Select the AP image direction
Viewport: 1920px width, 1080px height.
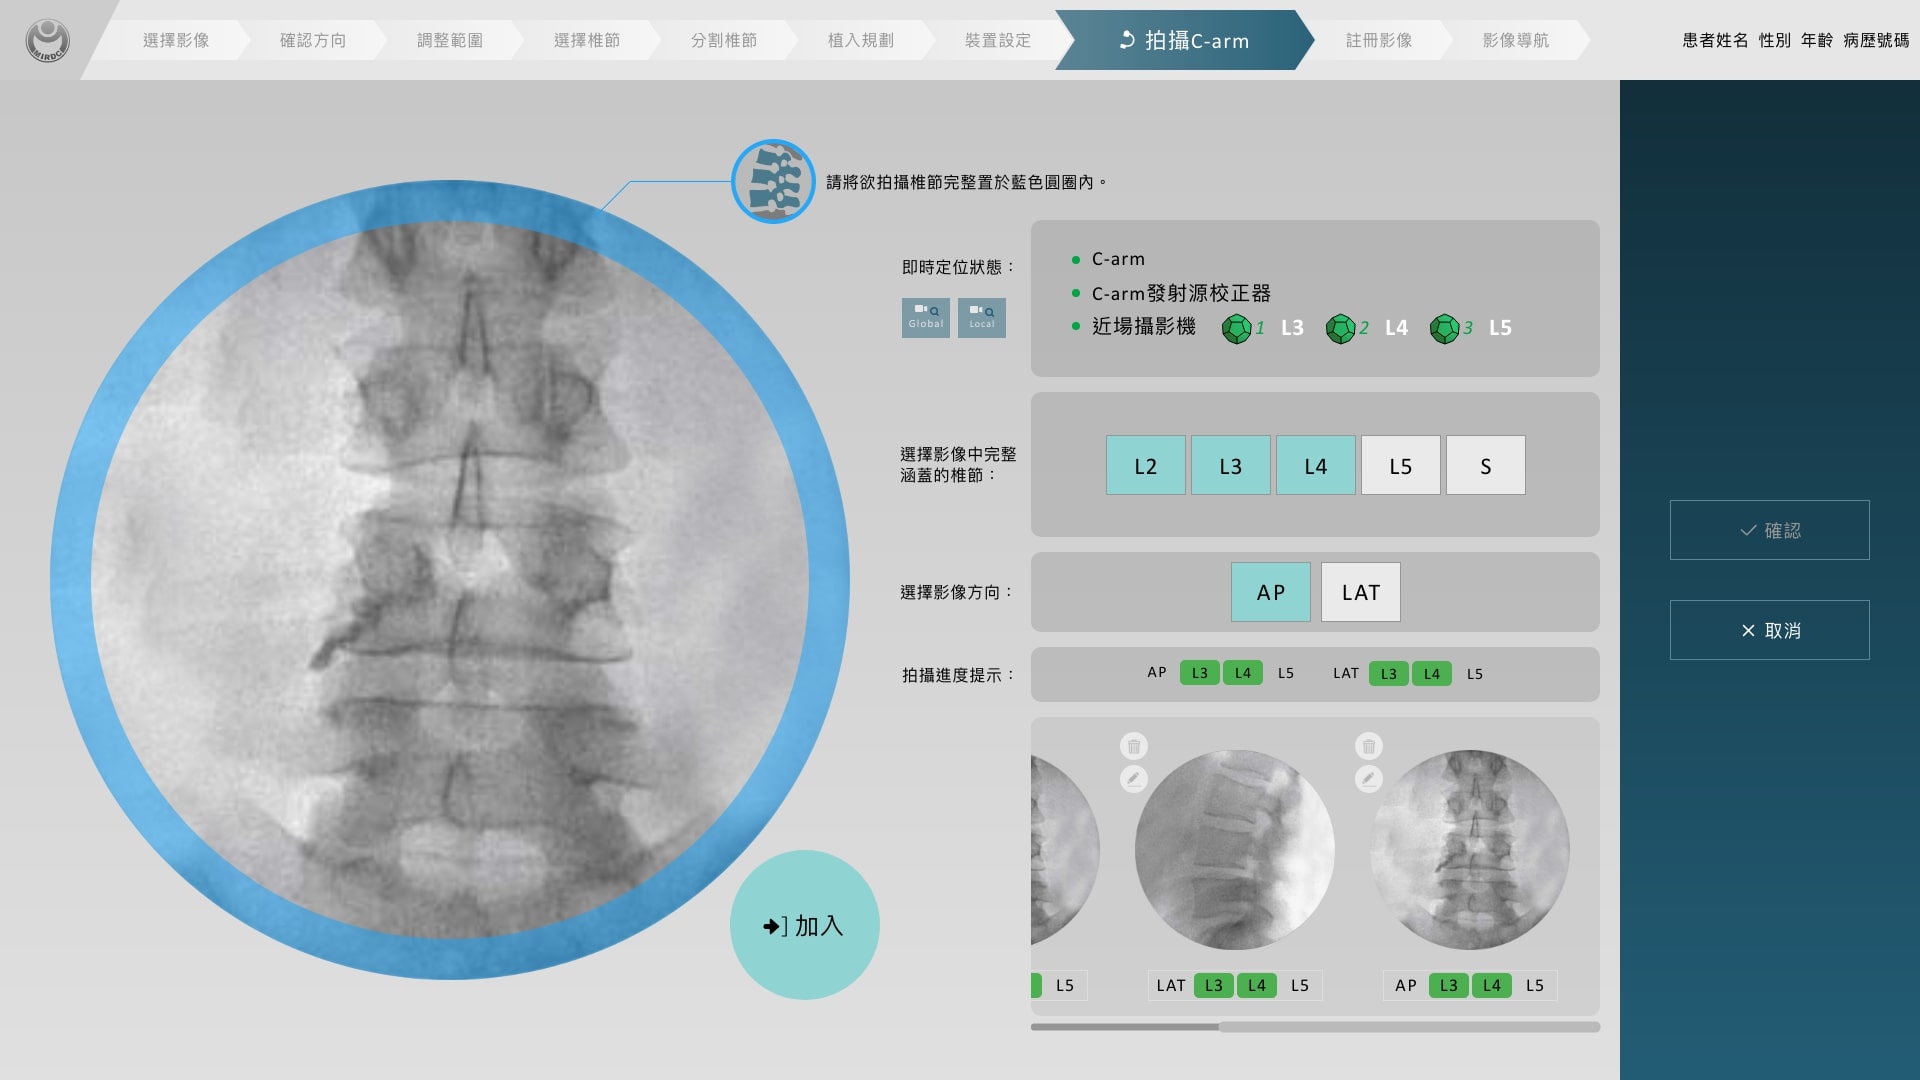click(x=1270, y=592)
